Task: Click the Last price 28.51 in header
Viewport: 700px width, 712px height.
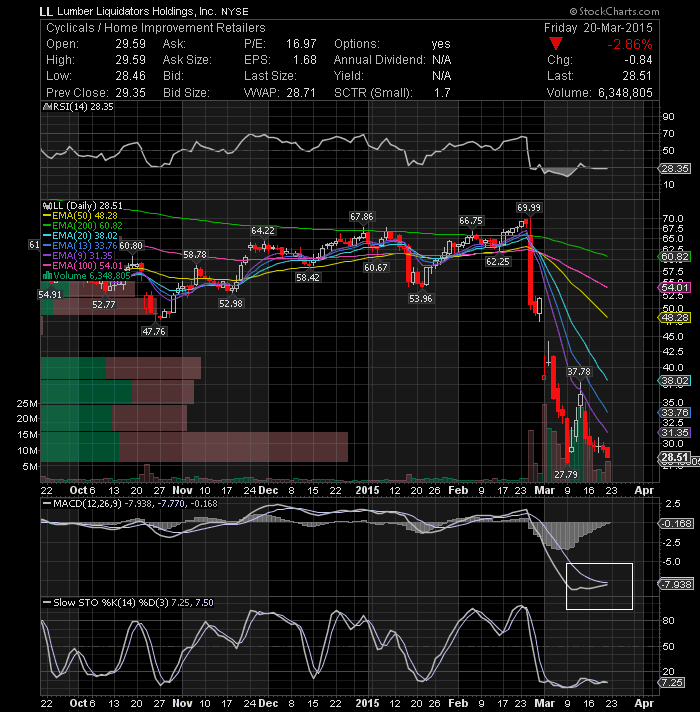Action: click(x=637, y=76)
